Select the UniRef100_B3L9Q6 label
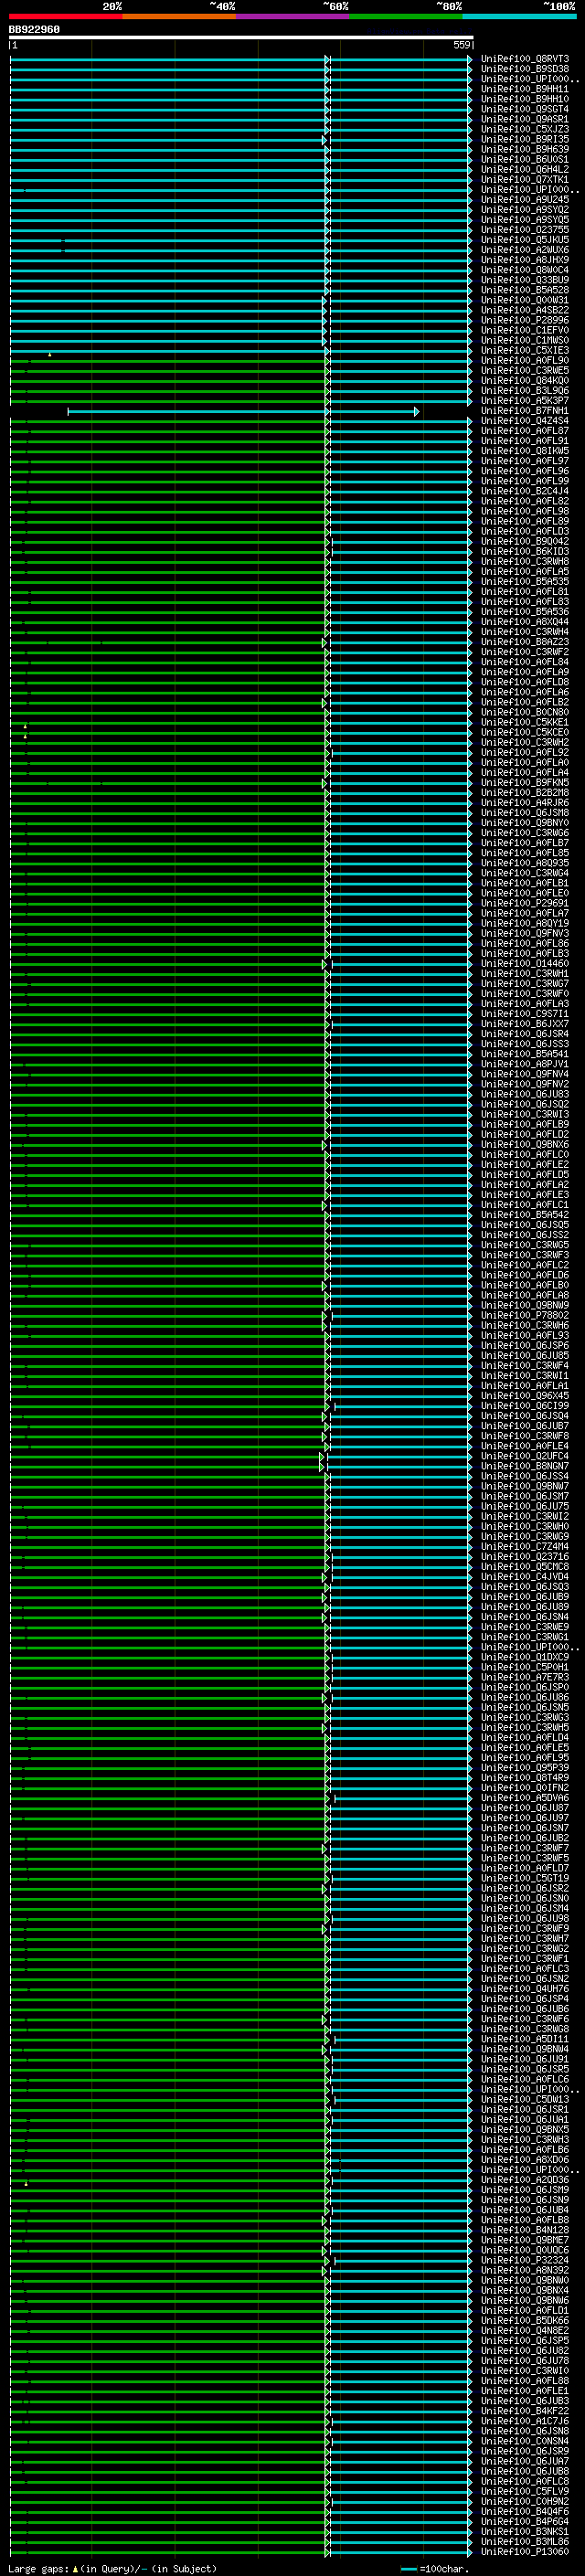Image resolution: width=585 pixels, height=2576 pixels. click(524, 390)
